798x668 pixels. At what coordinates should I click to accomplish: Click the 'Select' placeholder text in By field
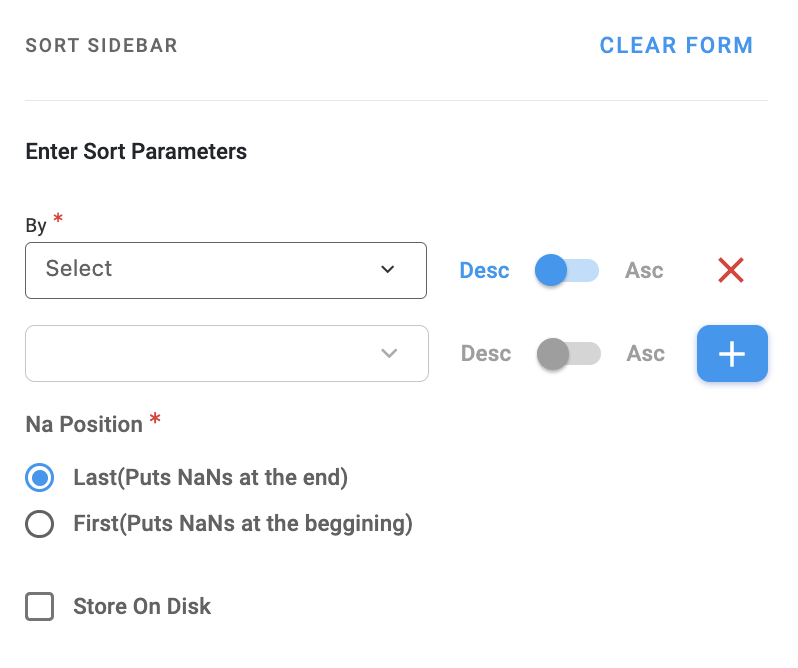coord(79,269)
